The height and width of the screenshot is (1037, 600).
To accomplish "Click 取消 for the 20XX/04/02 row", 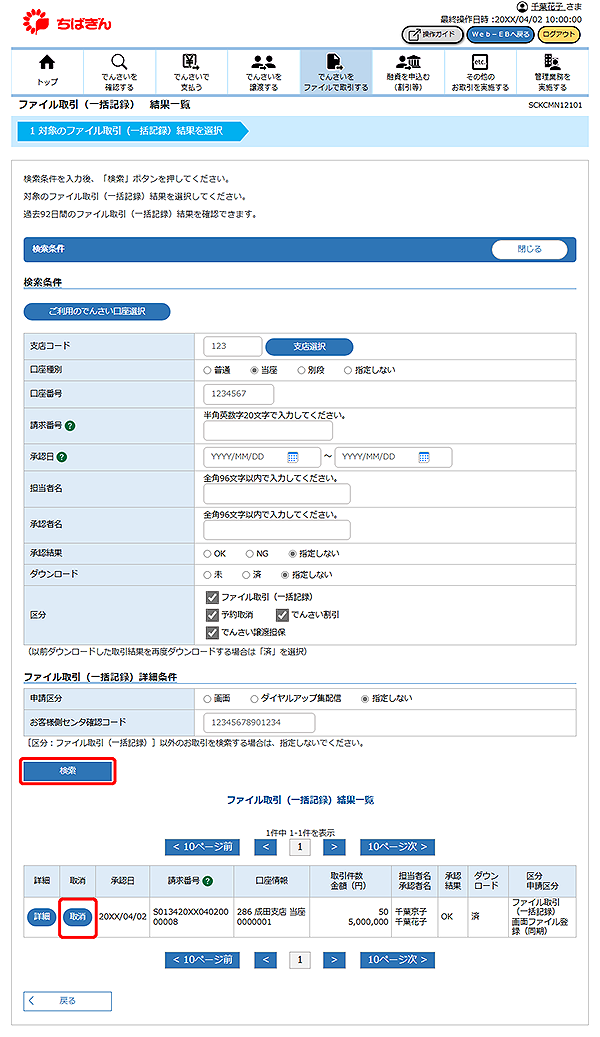I will point(78,917).
